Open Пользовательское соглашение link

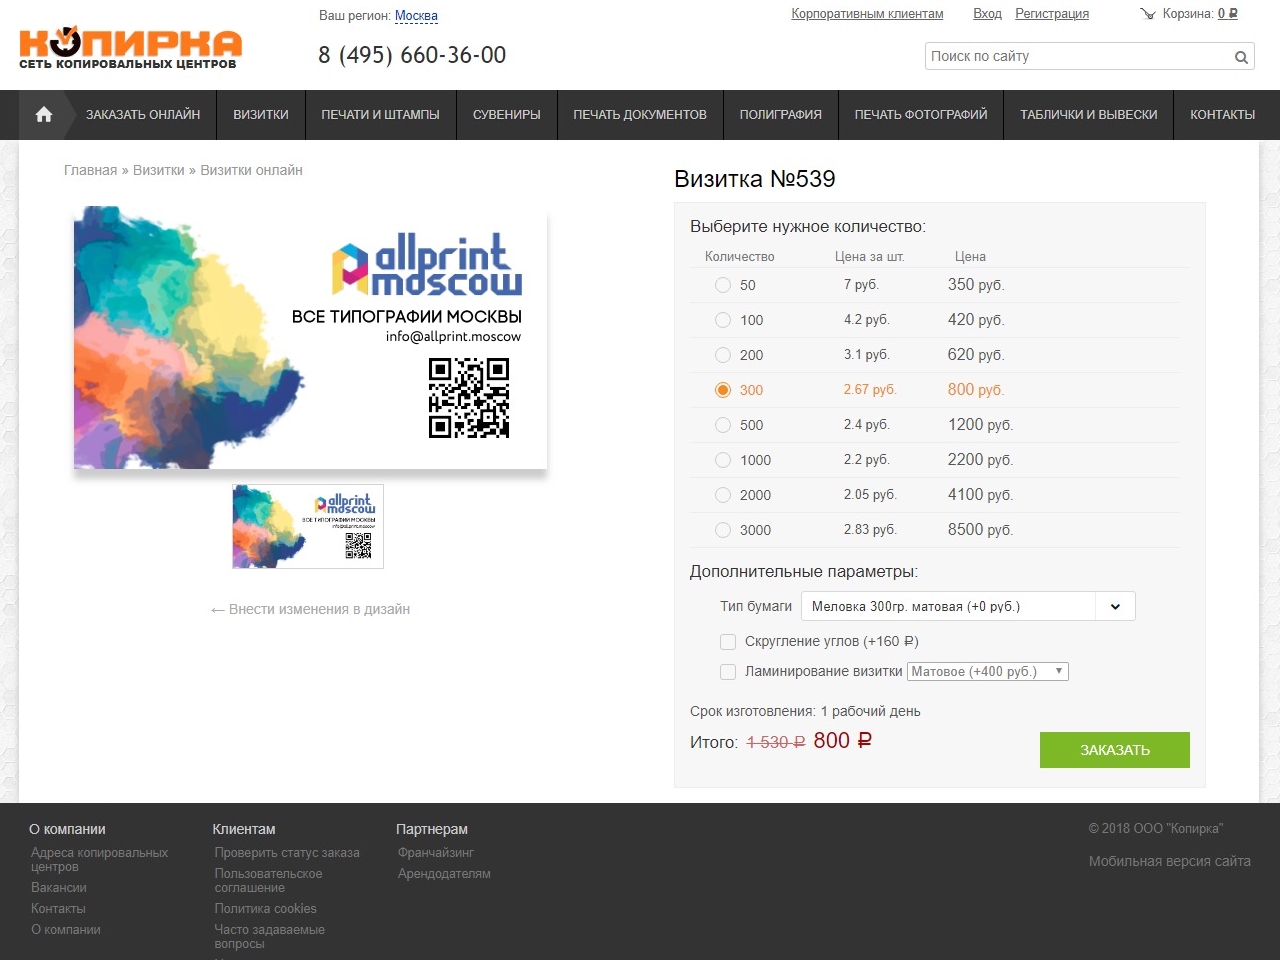point(268,881)
